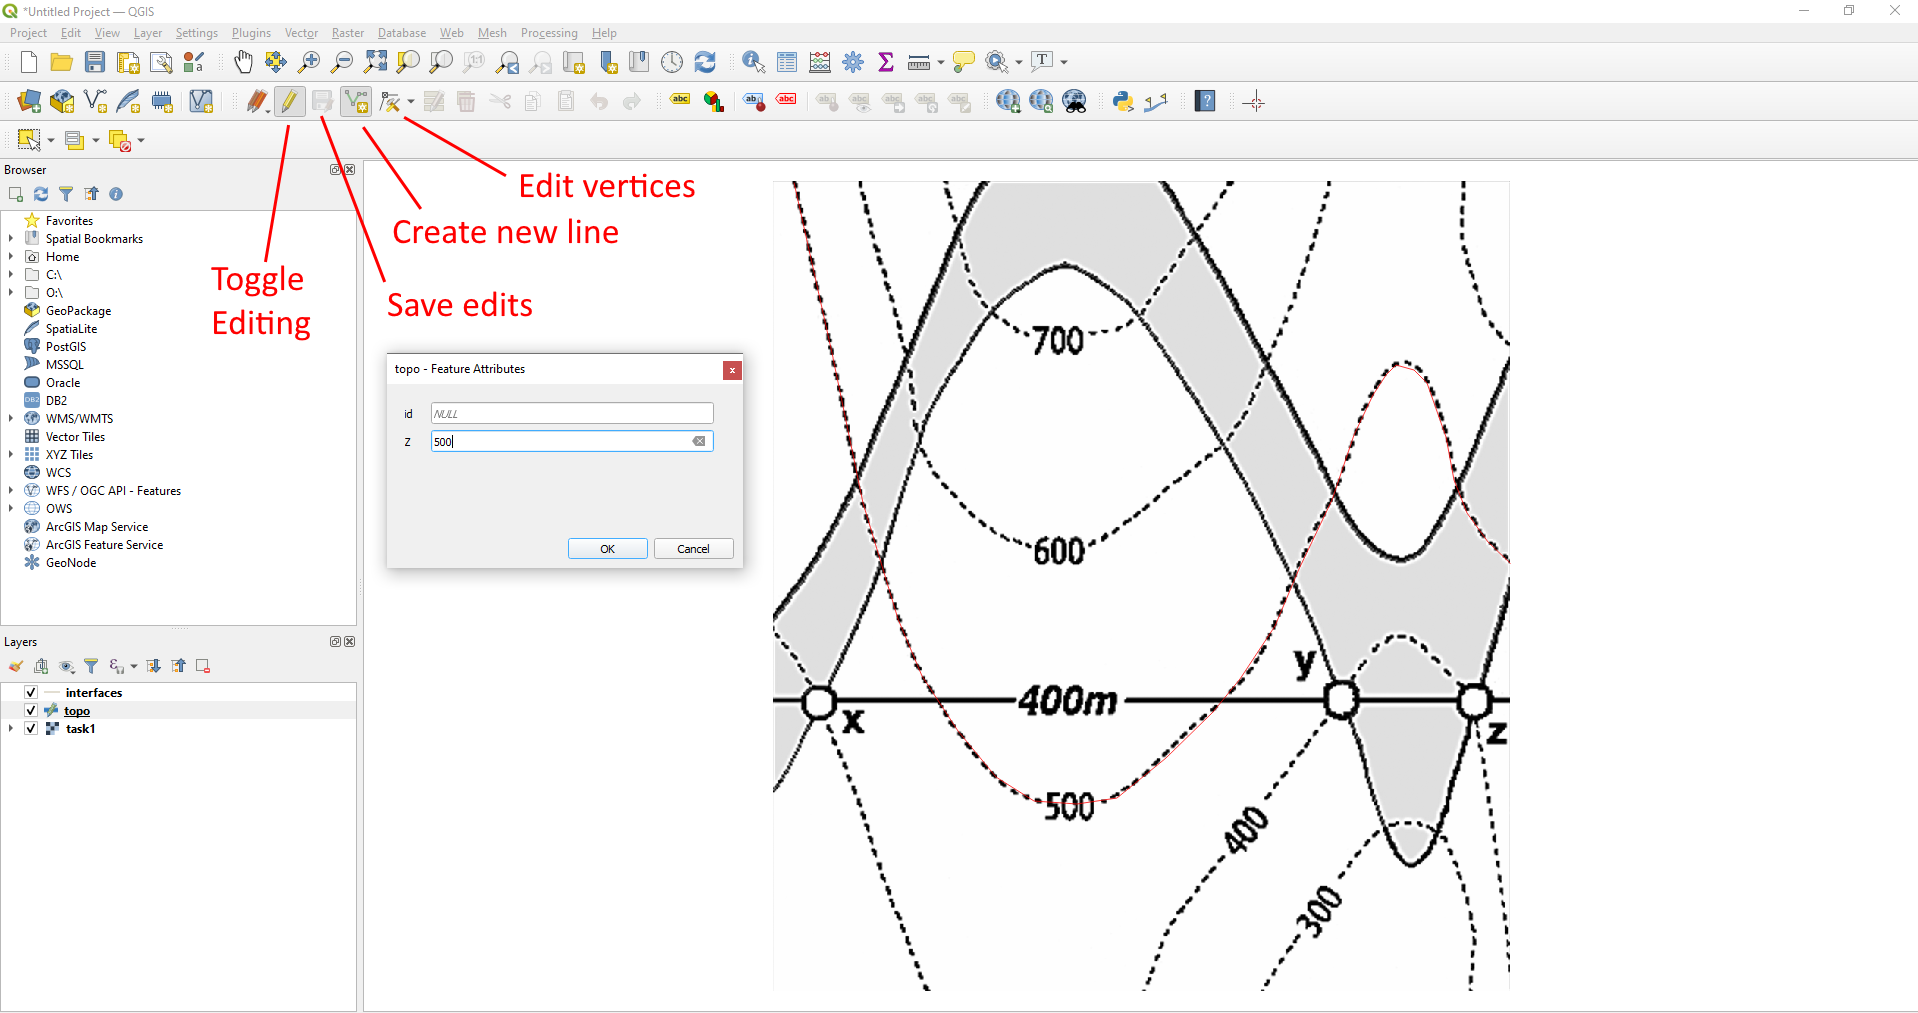Zoom to full extent
1918x1013 pixels.
click(375, 62)
